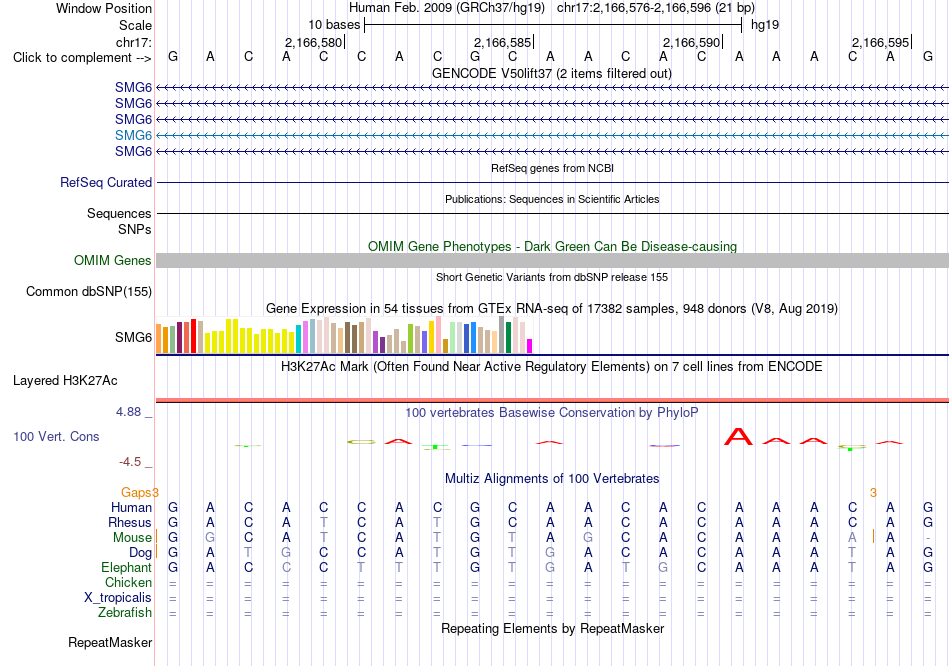Open 'Repeating Elements by RepeatMasker' title
This screenshot has width=950, height=666.
552,628
